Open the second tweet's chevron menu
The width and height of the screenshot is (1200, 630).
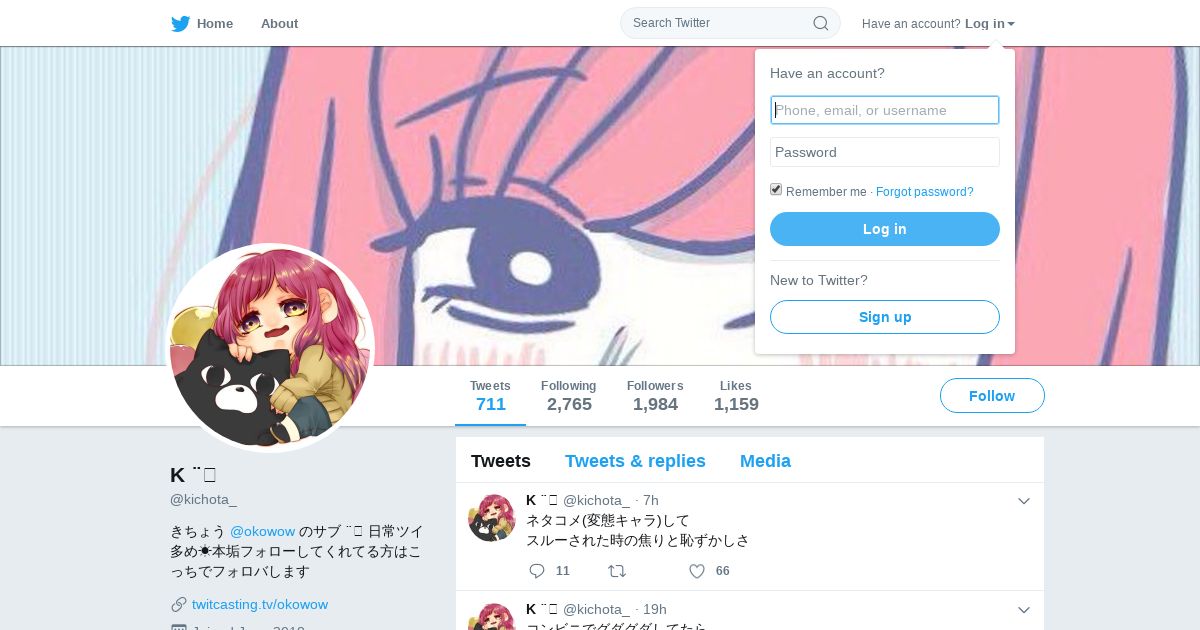pyautogui.click(x=1024, y=610)
